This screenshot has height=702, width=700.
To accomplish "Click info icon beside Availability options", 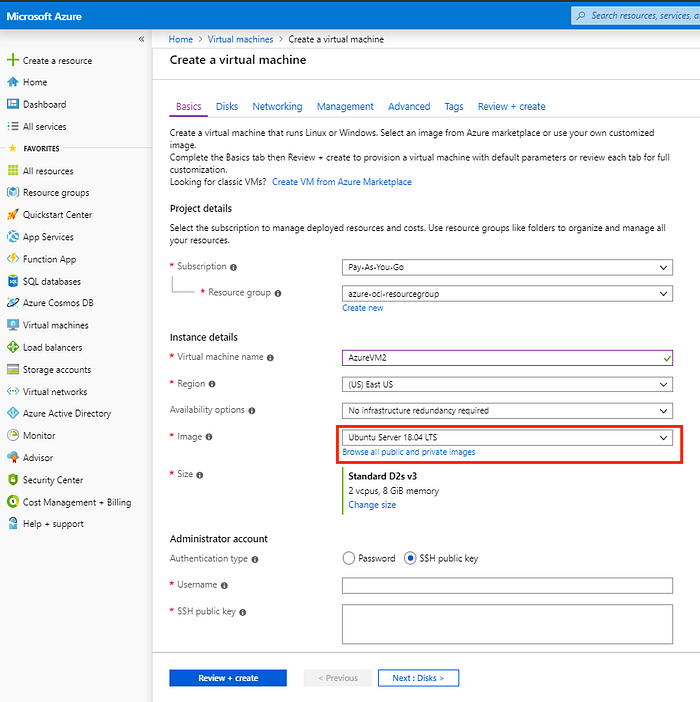I will coord(252,411).
